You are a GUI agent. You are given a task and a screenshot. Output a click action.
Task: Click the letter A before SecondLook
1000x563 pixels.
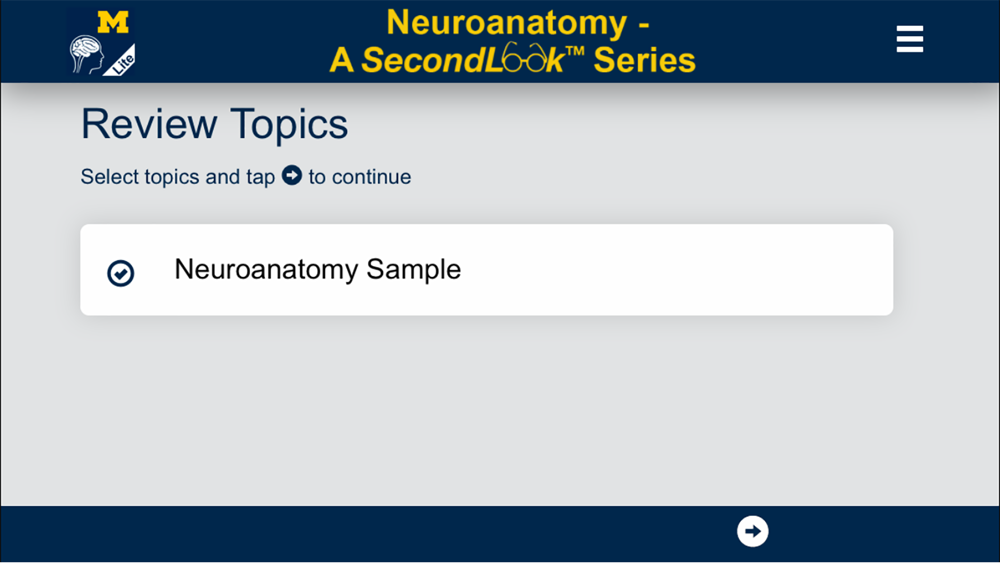[x=341, y=60]
